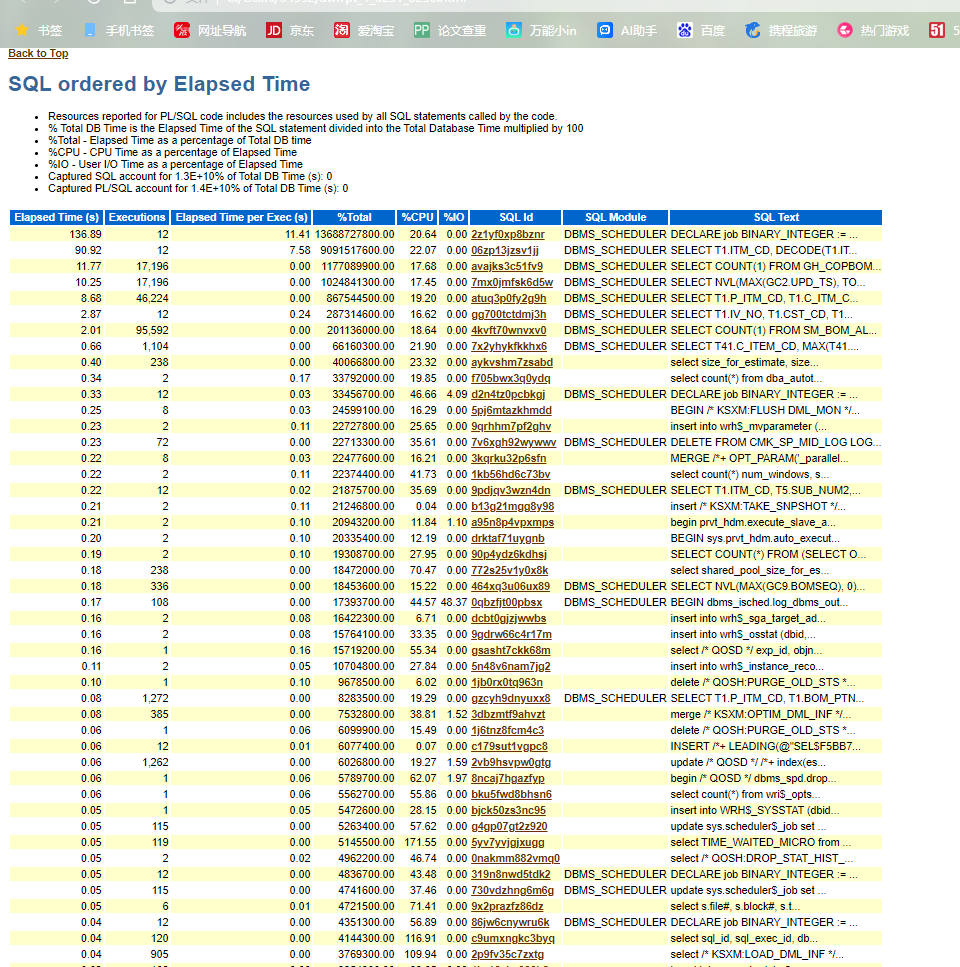
Task: Open the PP 论文查重 bookmark icon
Action: click(422, 30)
